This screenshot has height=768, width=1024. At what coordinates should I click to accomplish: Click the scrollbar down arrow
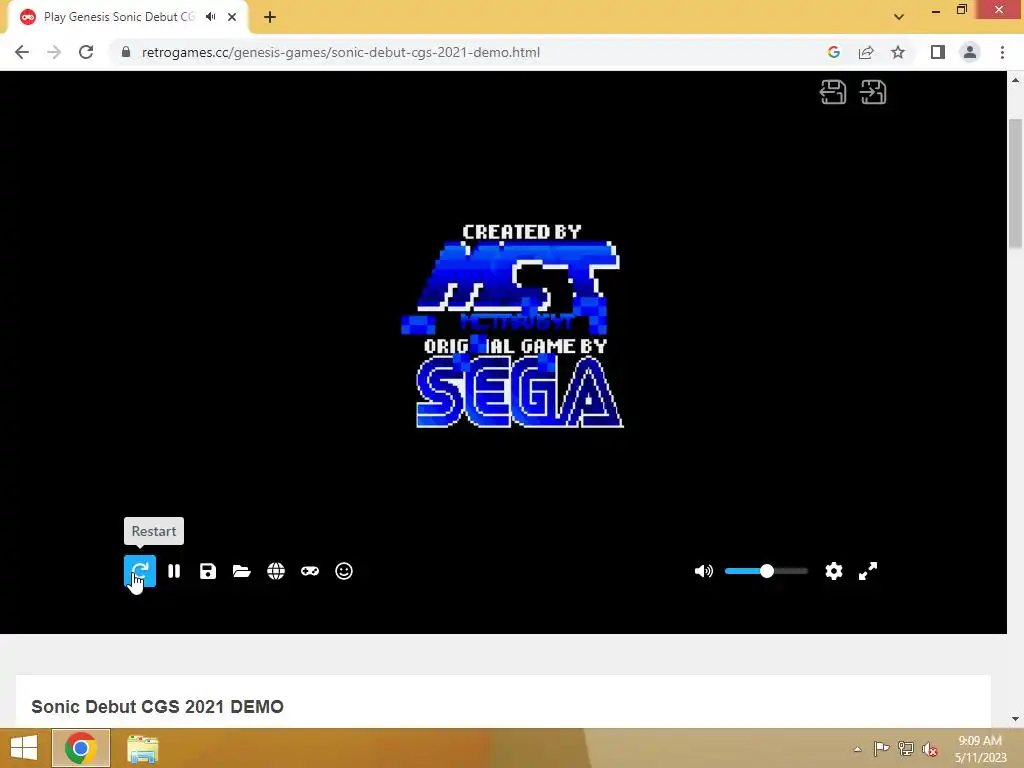(1015, 719)
